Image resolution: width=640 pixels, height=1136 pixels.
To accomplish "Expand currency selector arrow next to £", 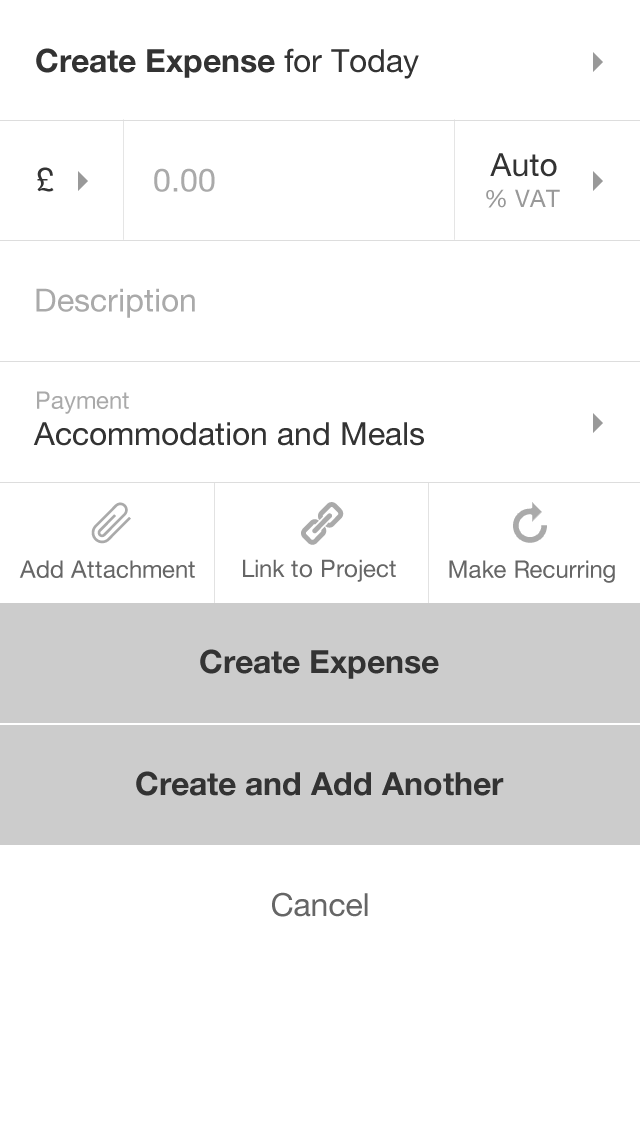I will point(83,181).
